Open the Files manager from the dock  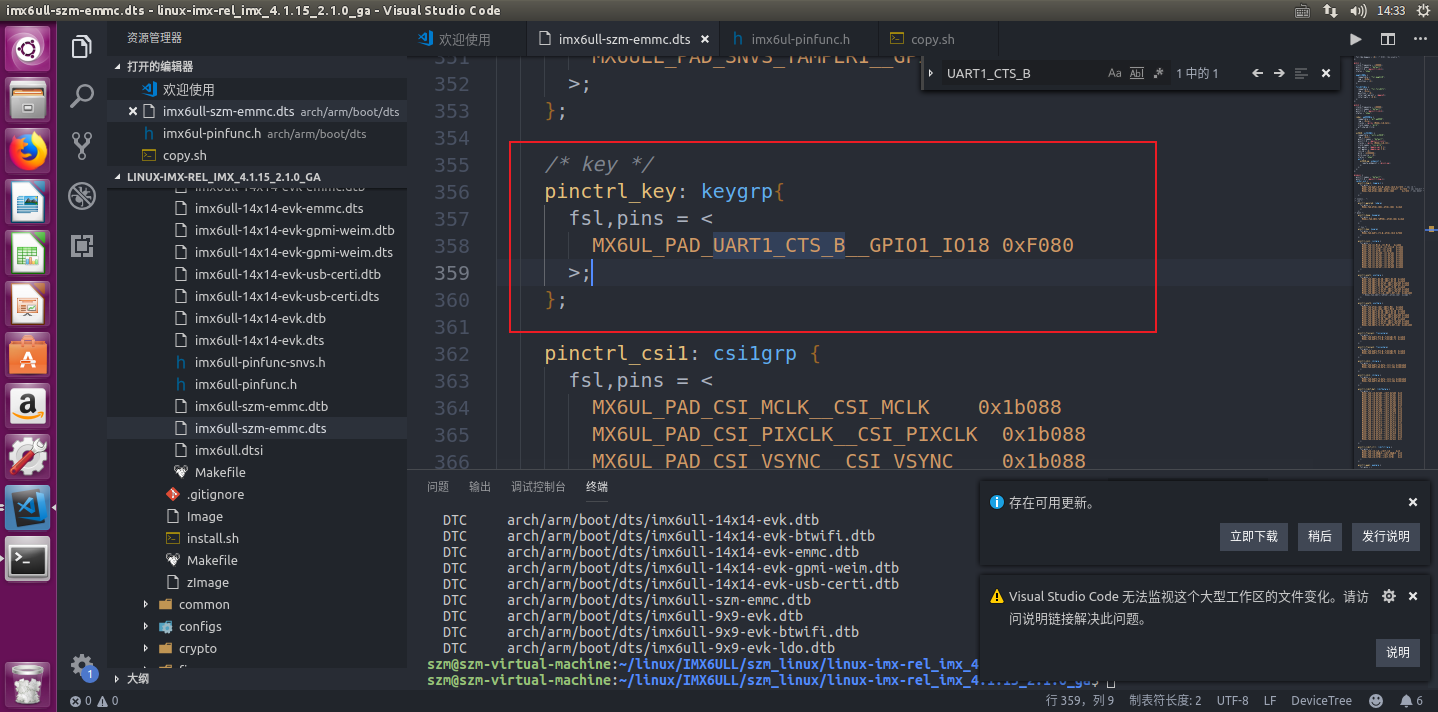(x=28, y=100)
